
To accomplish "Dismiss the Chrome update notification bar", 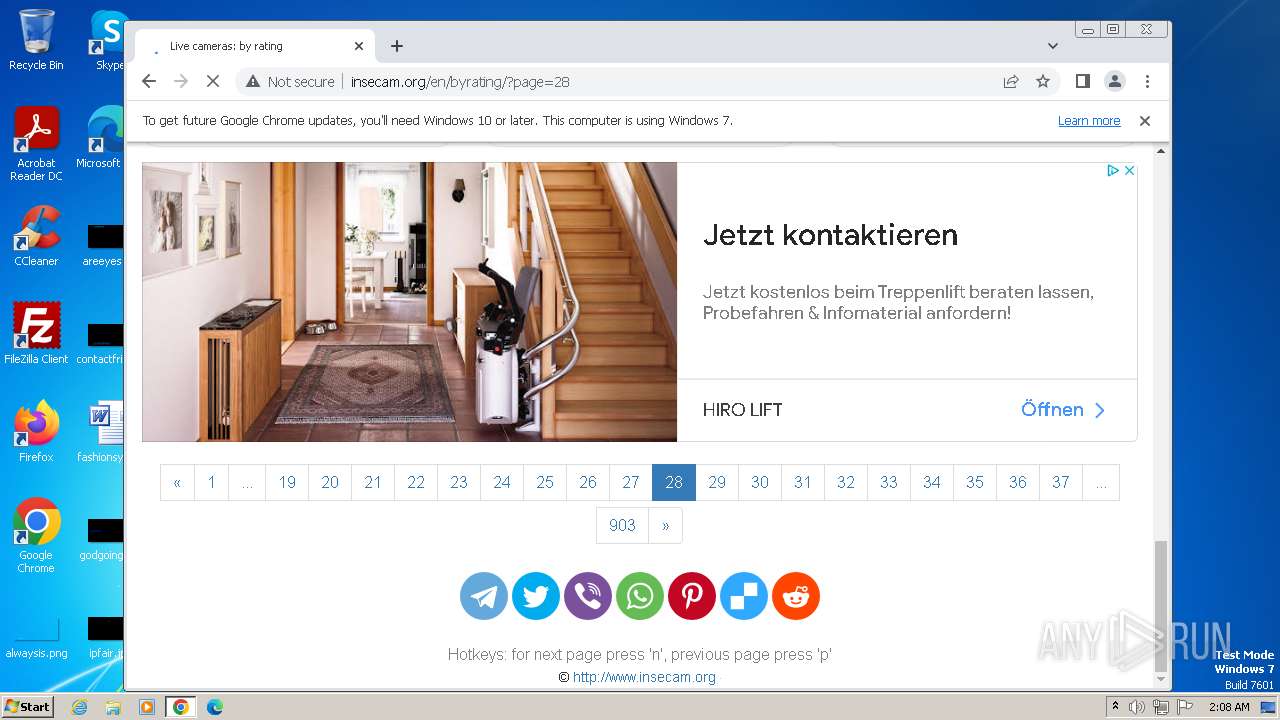I will [x=1145, y=120].
